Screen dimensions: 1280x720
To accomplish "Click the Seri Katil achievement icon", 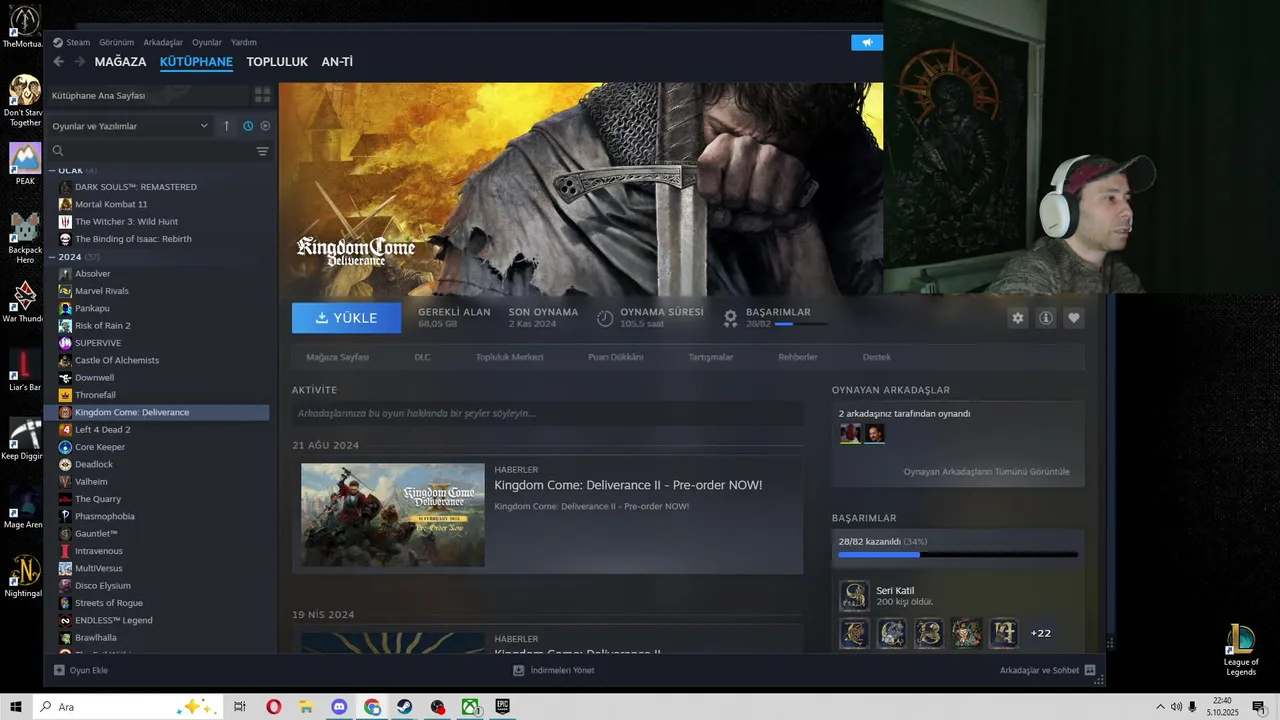I will [x=854, y=596].
